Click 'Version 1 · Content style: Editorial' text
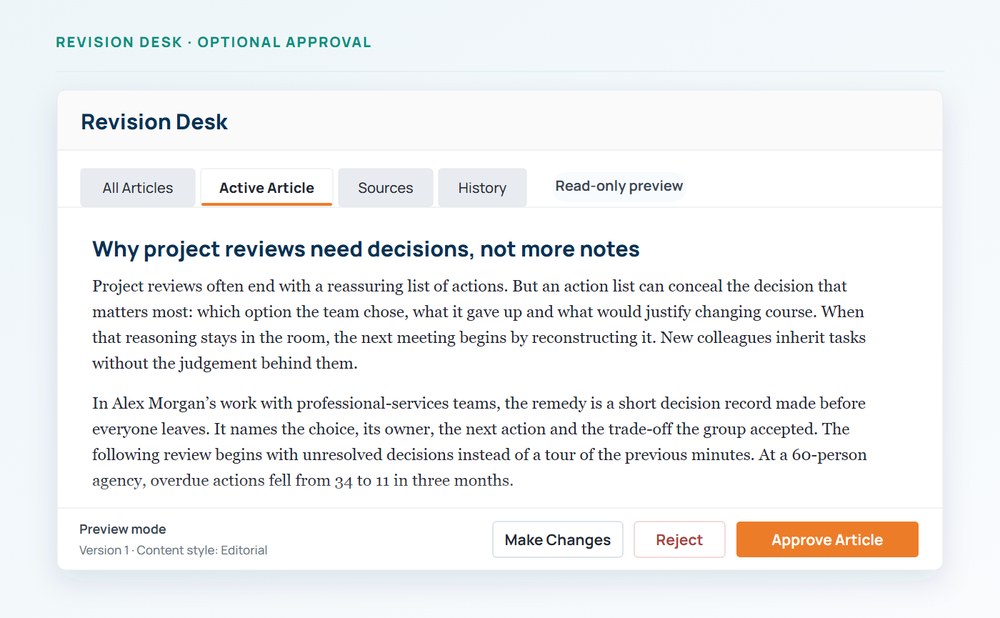 pos(173,550)
